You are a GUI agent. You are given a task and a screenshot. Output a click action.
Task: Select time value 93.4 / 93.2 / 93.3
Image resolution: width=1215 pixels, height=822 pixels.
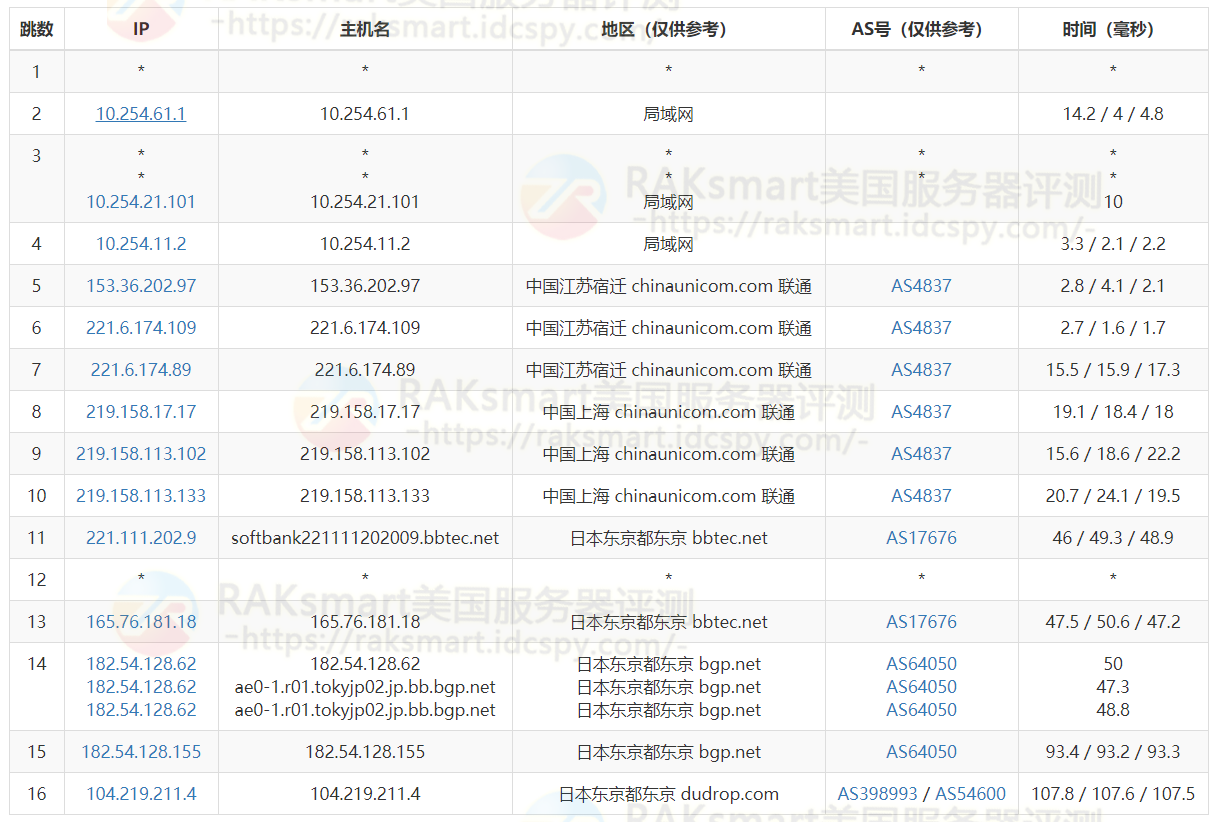pyautogui.click(x=1113, y=752)
